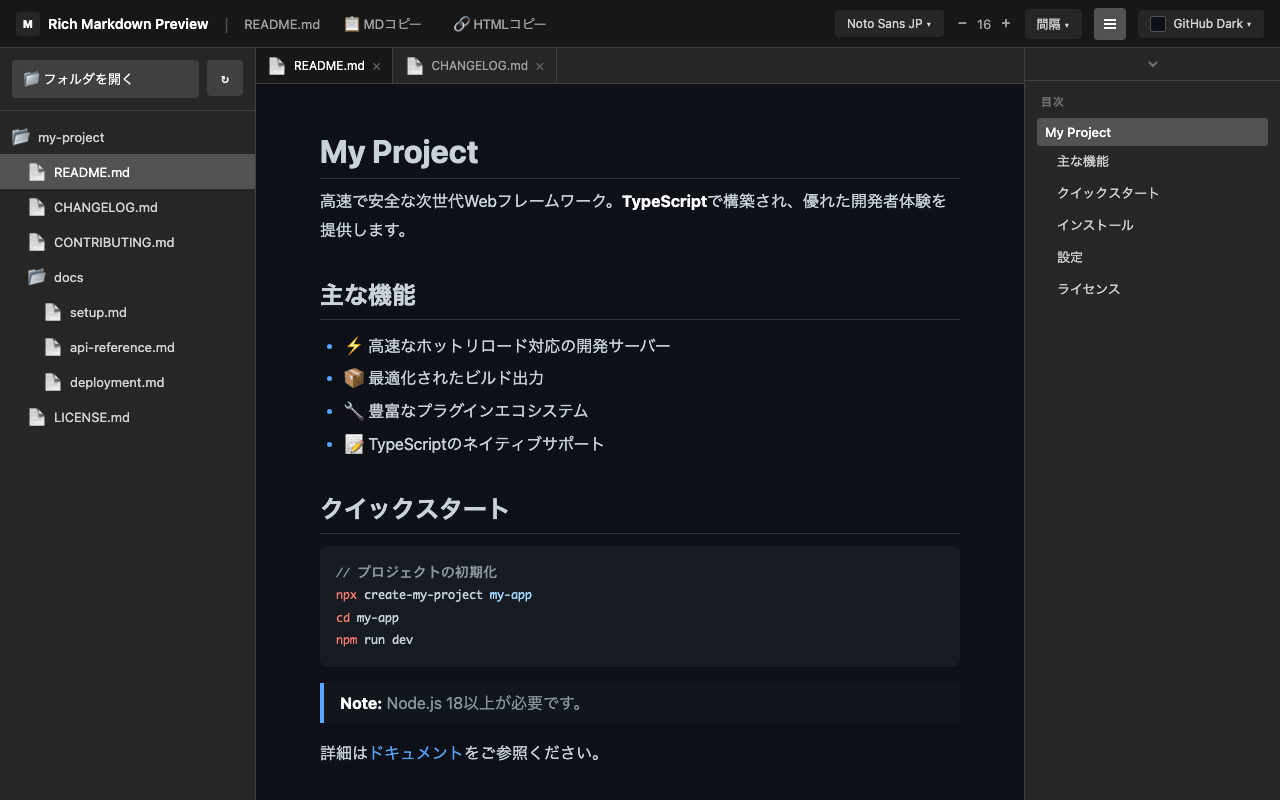1280x800 pixels.
Task: Click the cd my-app code line
Action: pyautogui.click(x=367, y=618)
